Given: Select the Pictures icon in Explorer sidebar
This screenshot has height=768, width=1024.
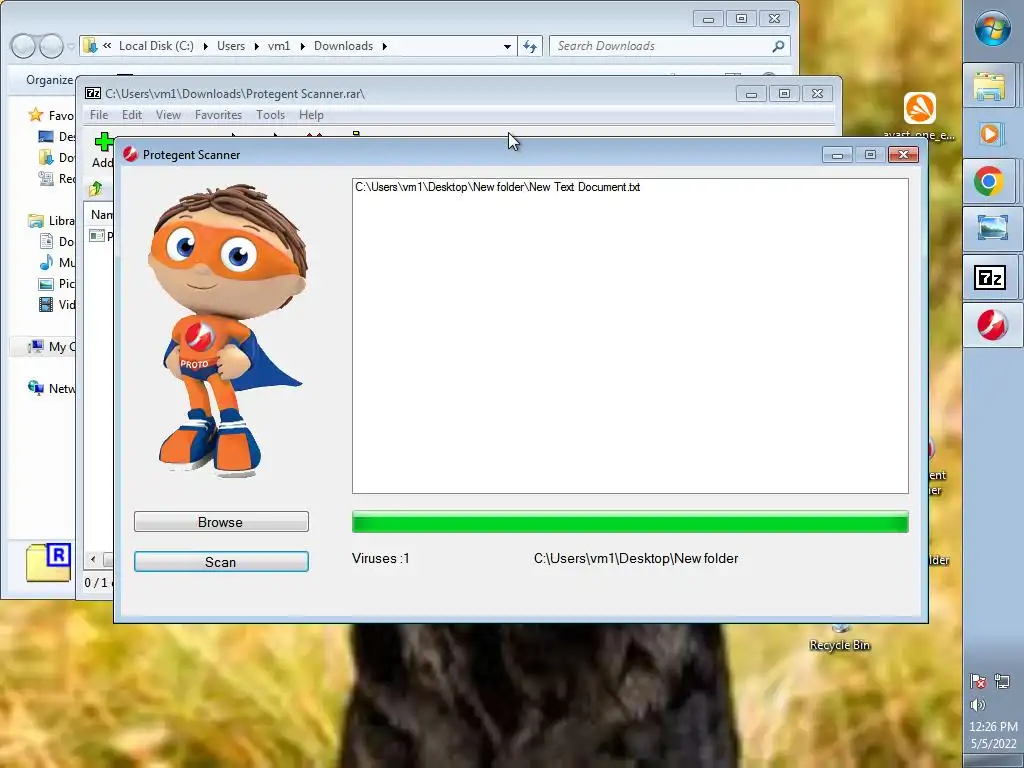Looking at the screenshot, I should [46, 283].
